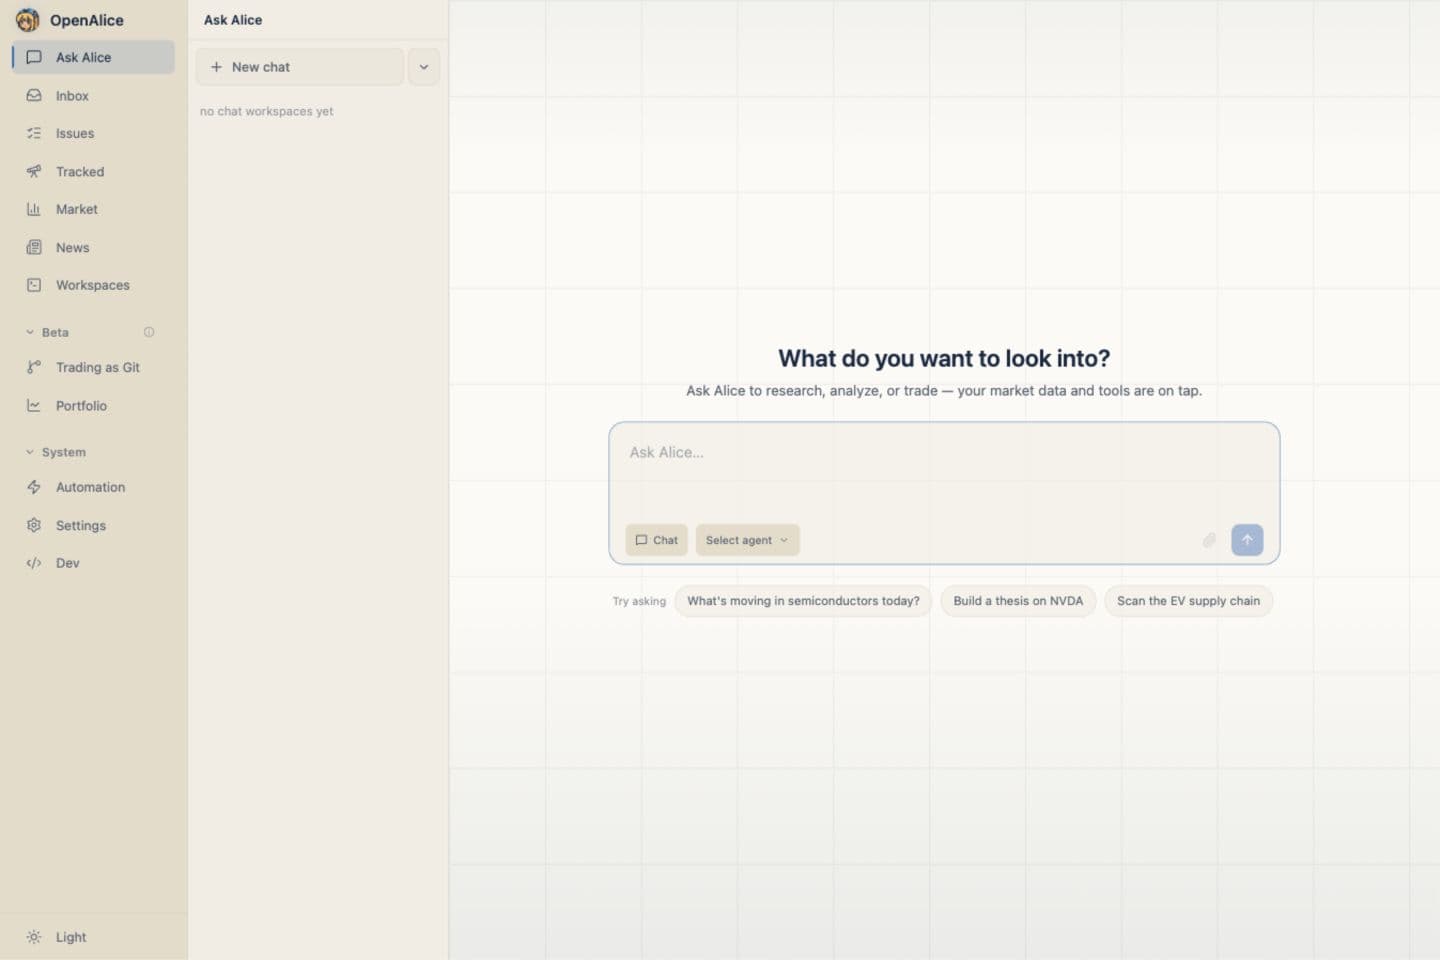Open Trading as Git
The height and width of the screenshot is (960, 1440).
point(93,367)
